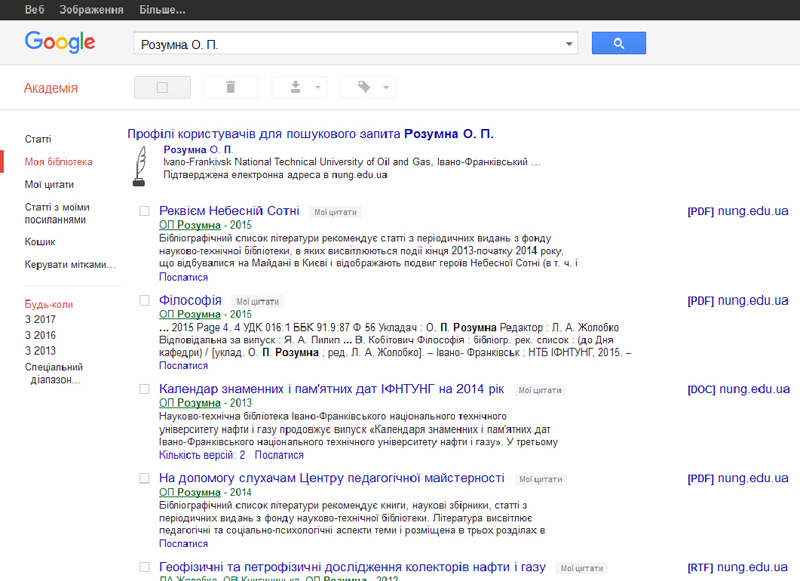Expand the export dropdown arrow
Image resolution: width=800 pixels, height=581 pixels.
point(317,87)
